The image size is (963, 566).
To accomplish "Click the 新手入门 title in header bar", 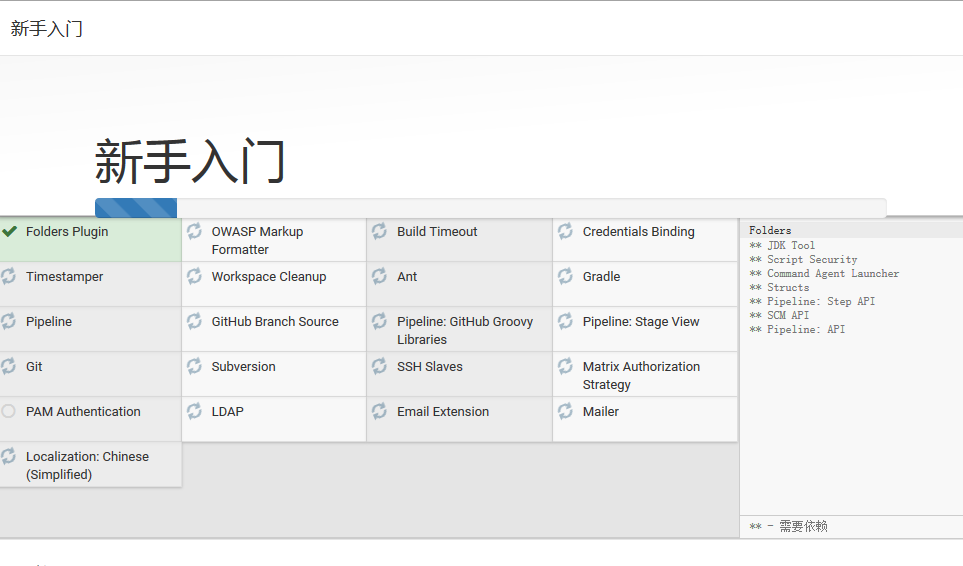I will (x=47, y=28).
